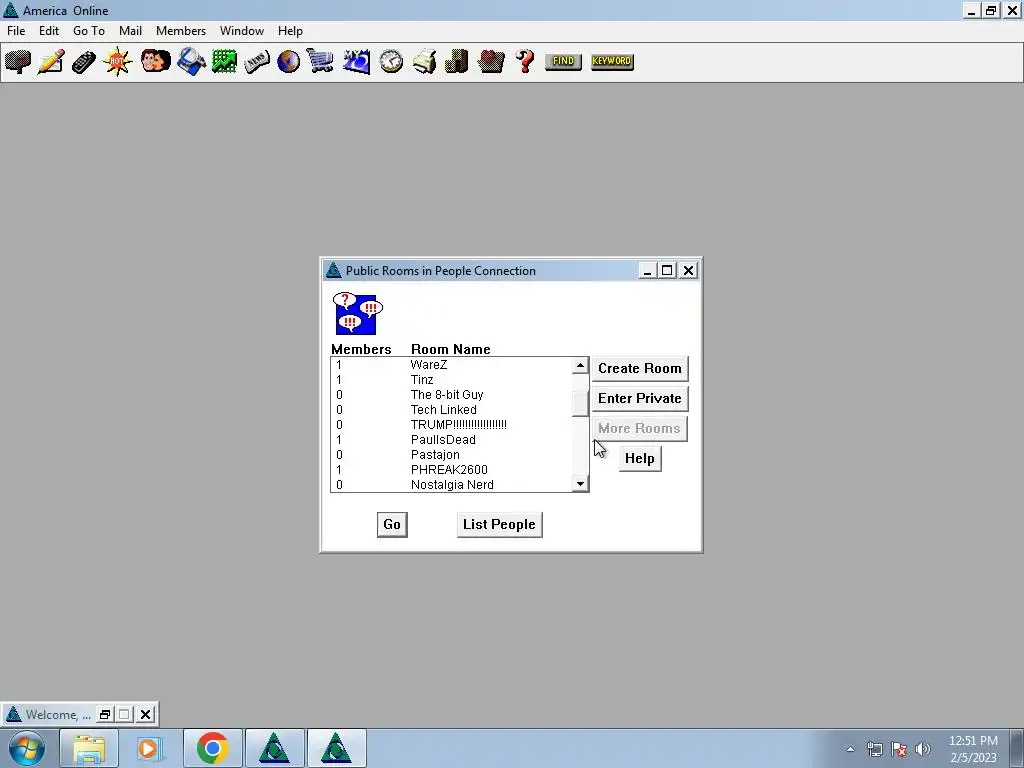Select the Nostalgia Nerd room

click(451, 485)
